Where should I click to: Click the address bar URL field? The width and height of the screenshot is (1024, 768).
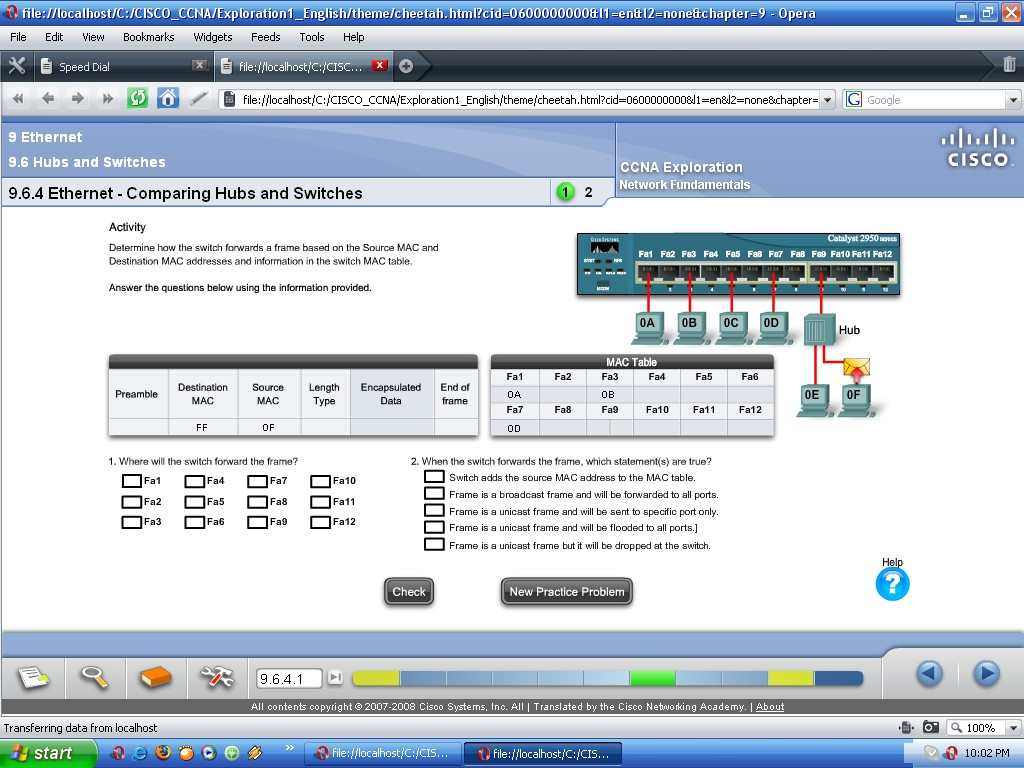[529, 100]
